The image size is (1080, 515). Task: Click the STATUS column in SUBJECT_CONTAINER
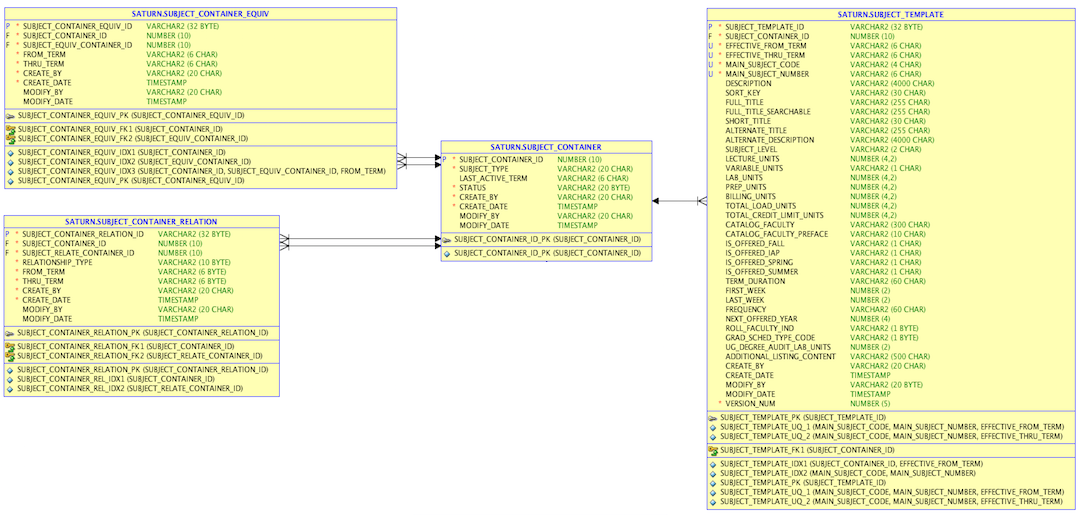pyautogui.click(x=472, y=187)
